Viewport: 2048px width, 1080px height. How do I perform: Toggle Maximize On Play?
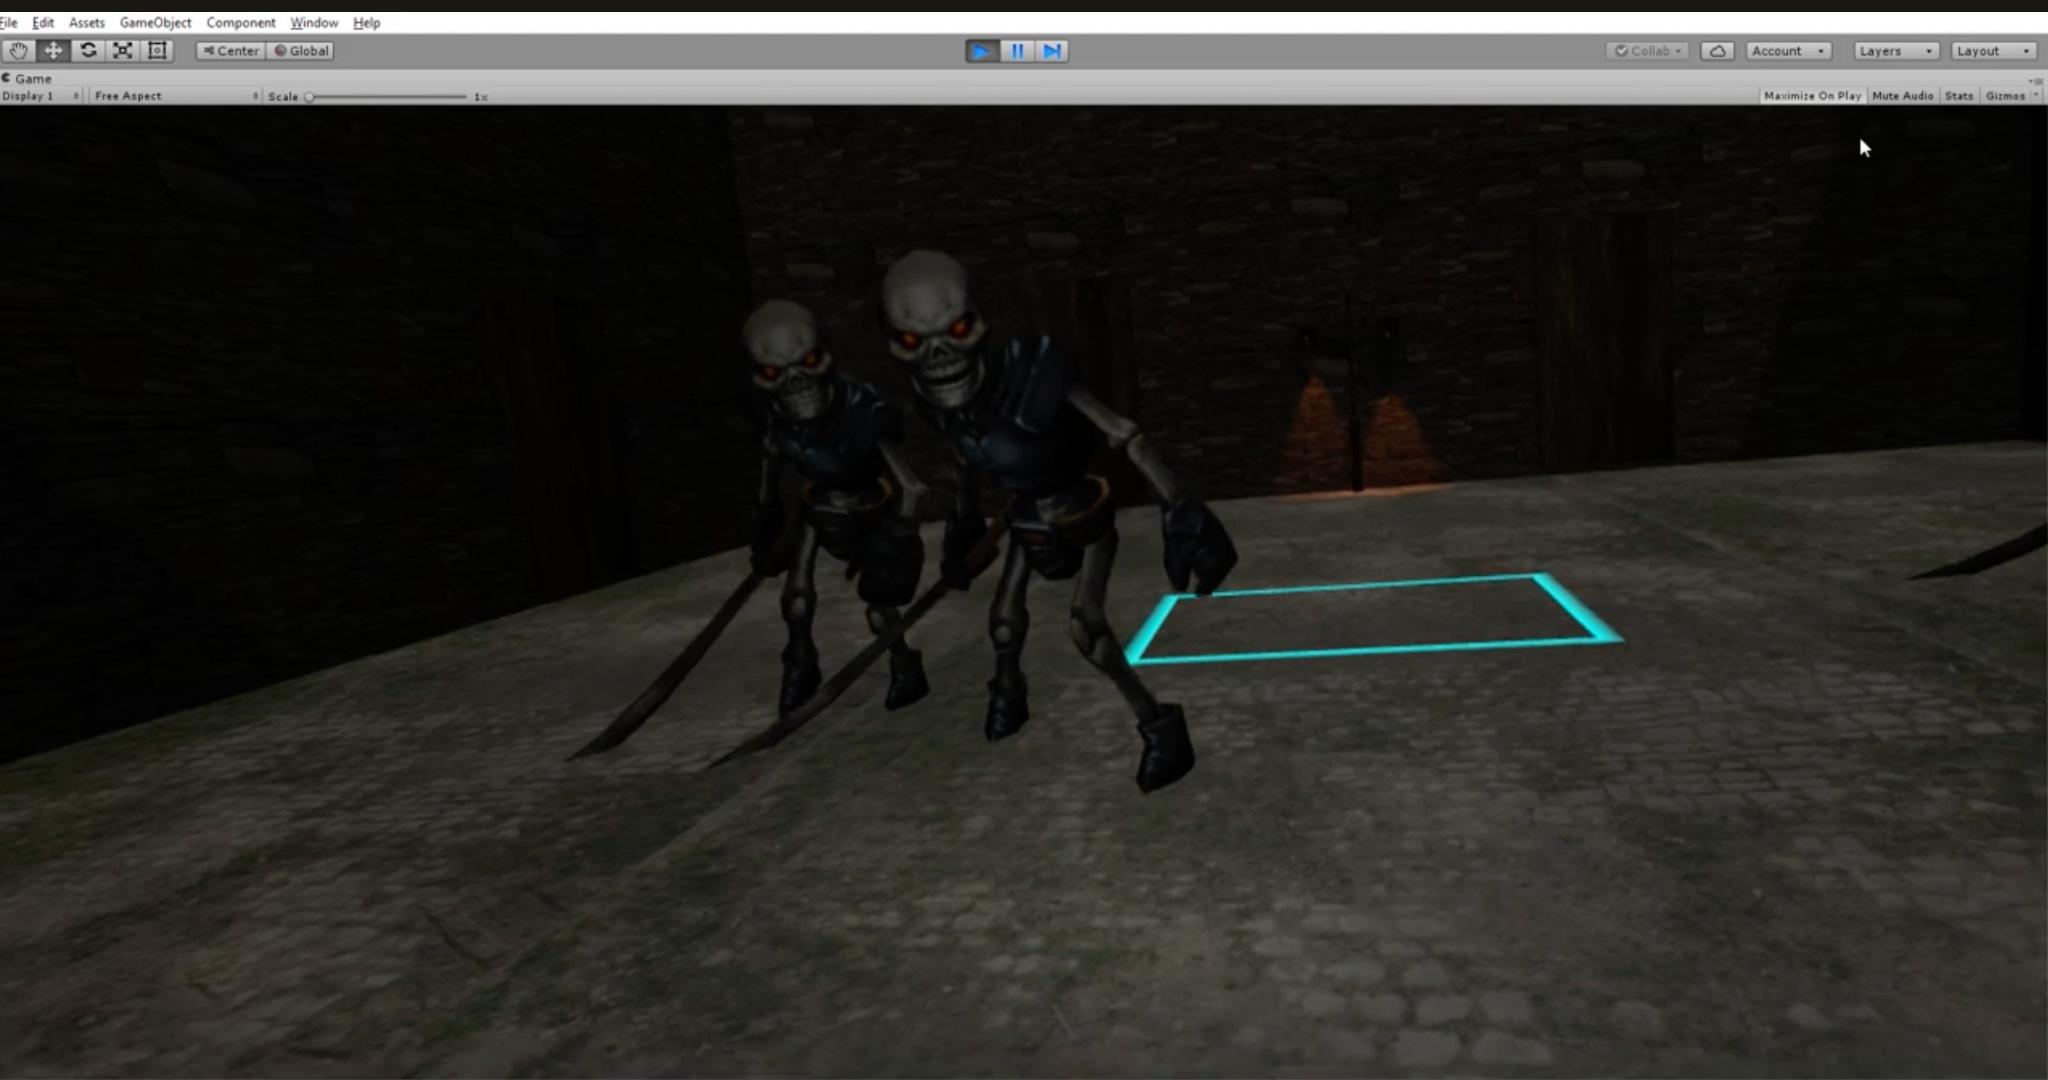point(1812,96)
